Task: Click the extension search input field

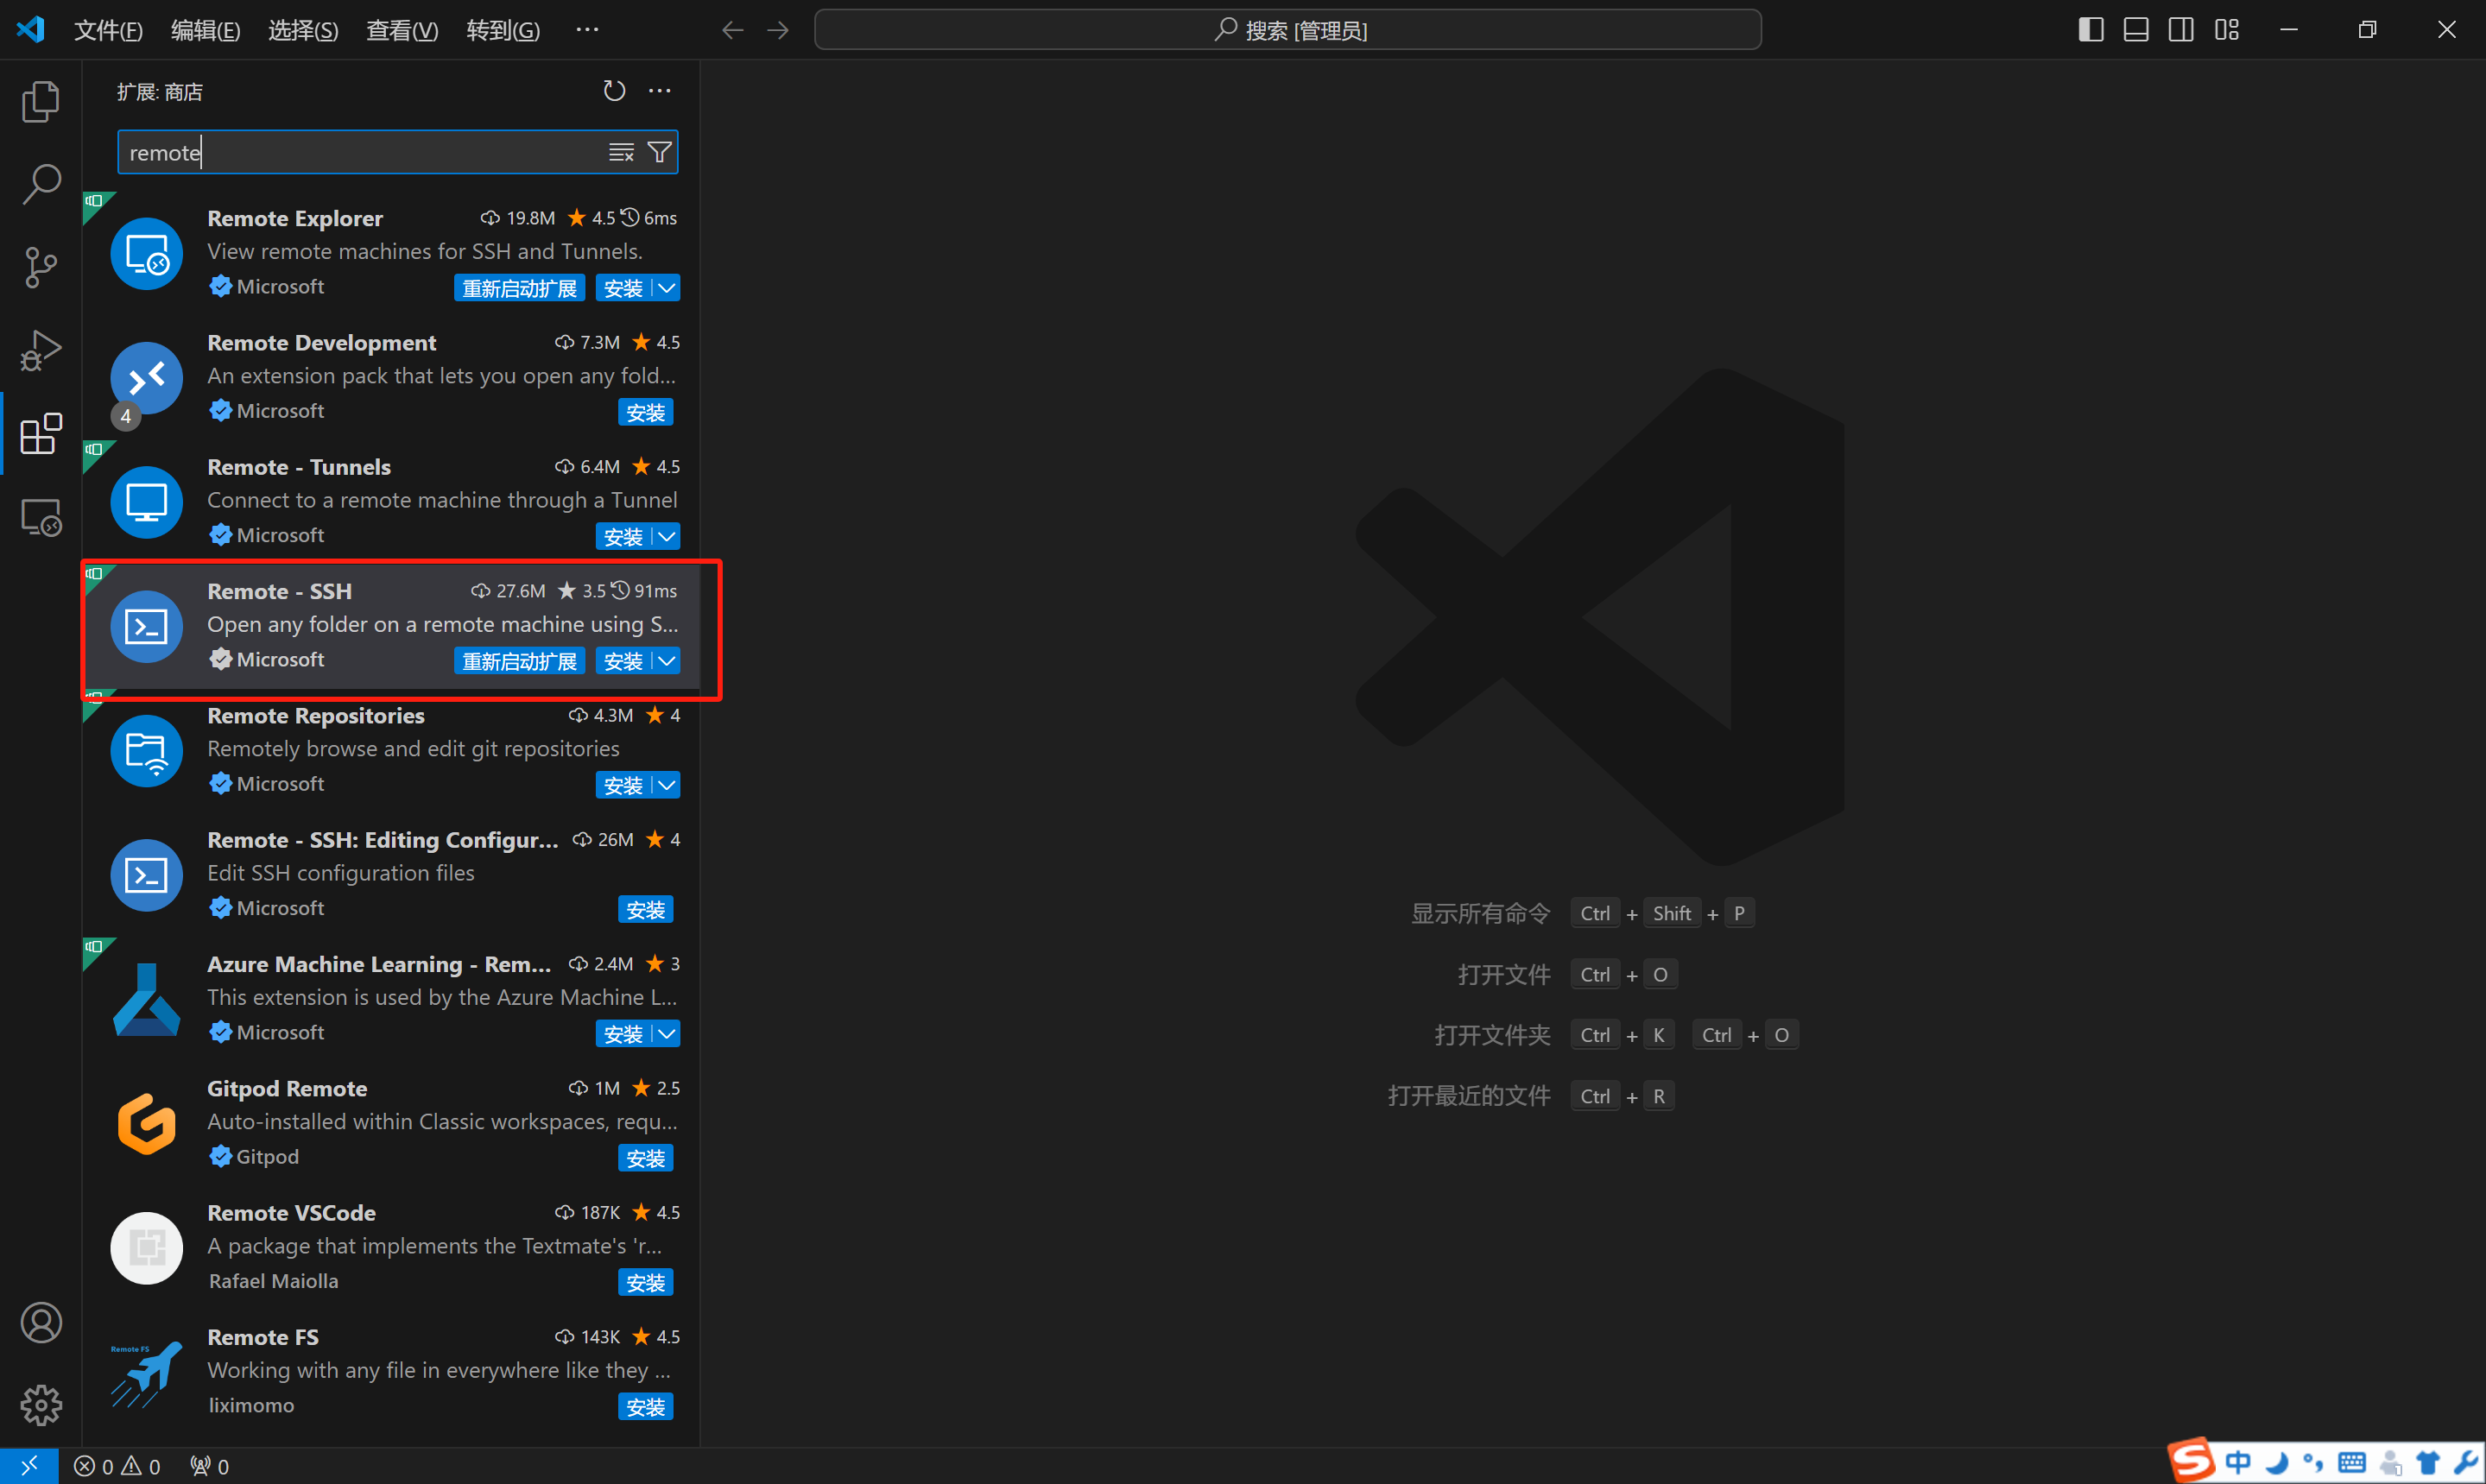Action: point(360,152)
